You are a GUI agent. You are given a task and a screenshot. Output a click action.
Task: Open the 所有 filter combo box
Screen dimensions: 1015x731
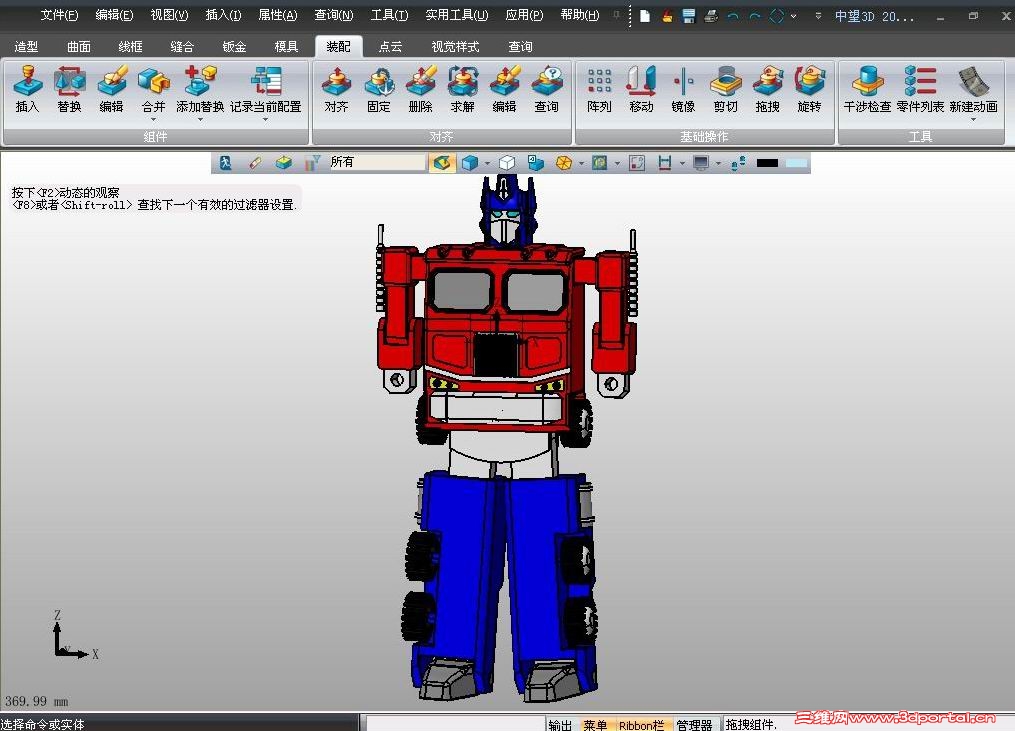point(377,162)
